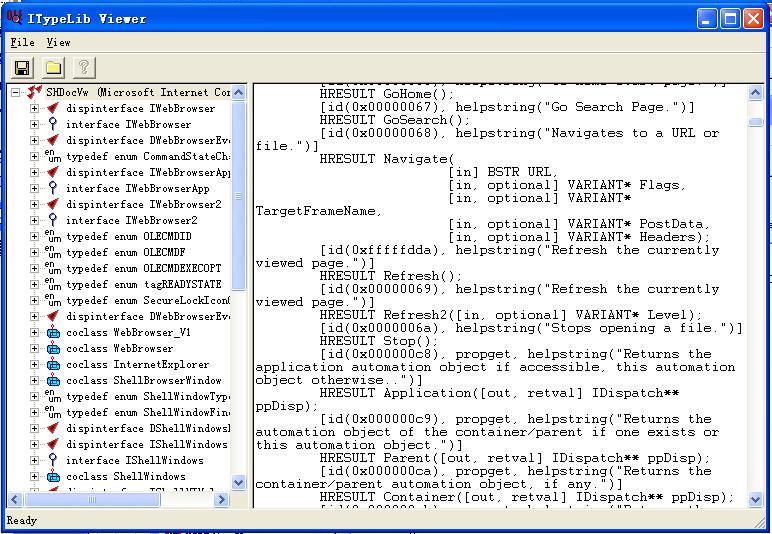Click the coclass ShellBrowserWindow icon
This screenshot has height=534, width=772.
tap(53, 380)
